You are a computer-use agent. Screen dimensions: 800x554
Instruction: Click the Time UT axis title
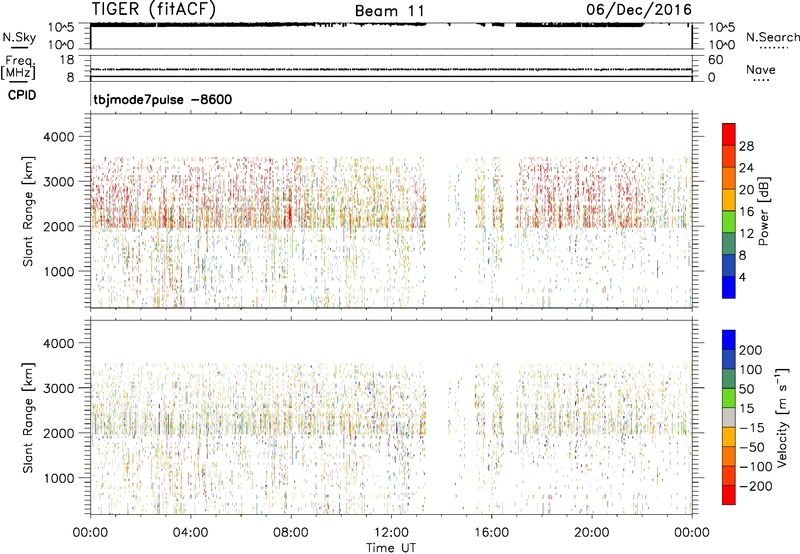pyautogui.click(x=391, y=548)
